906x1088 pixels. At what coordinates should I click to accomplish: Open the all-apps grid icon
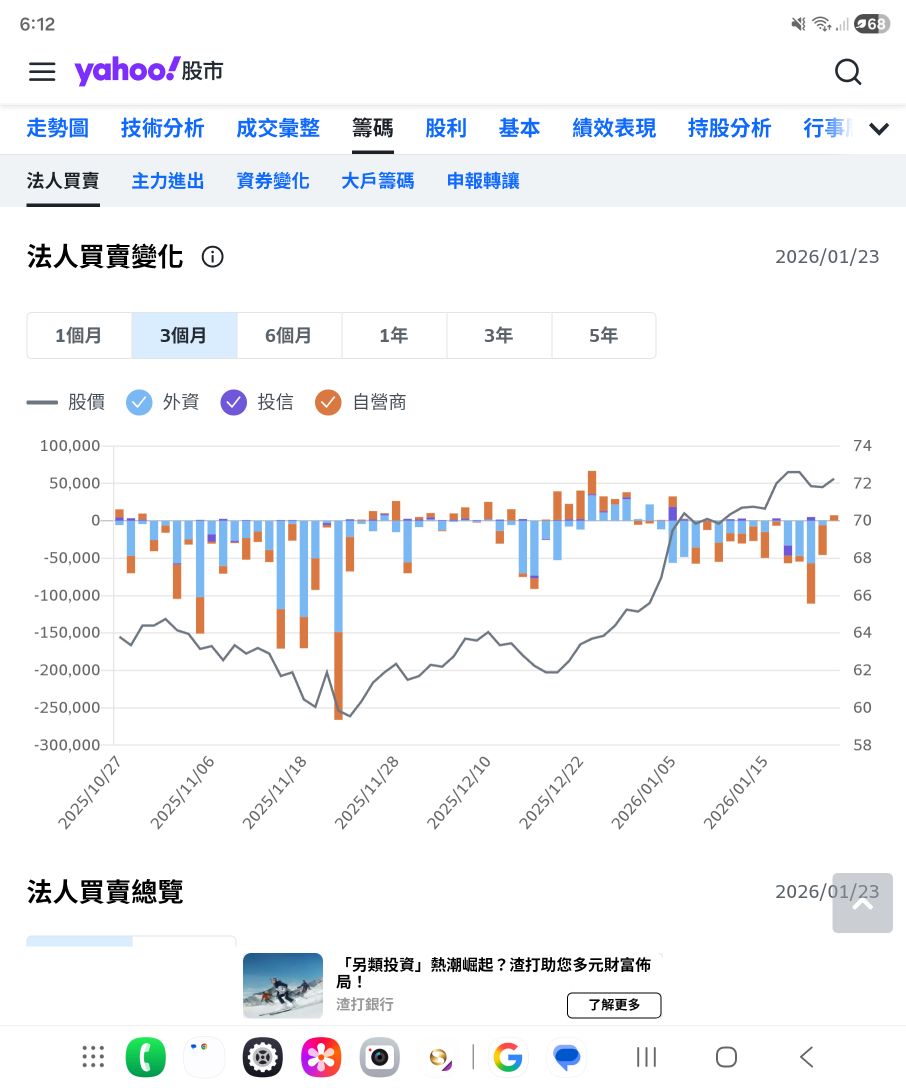click(93, 1057)
